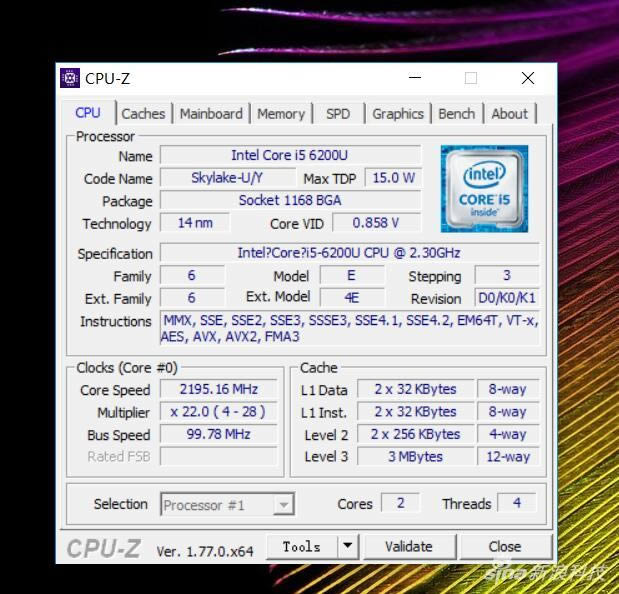Select the CPU tab

pyautogui.click(x=88, y=113)
